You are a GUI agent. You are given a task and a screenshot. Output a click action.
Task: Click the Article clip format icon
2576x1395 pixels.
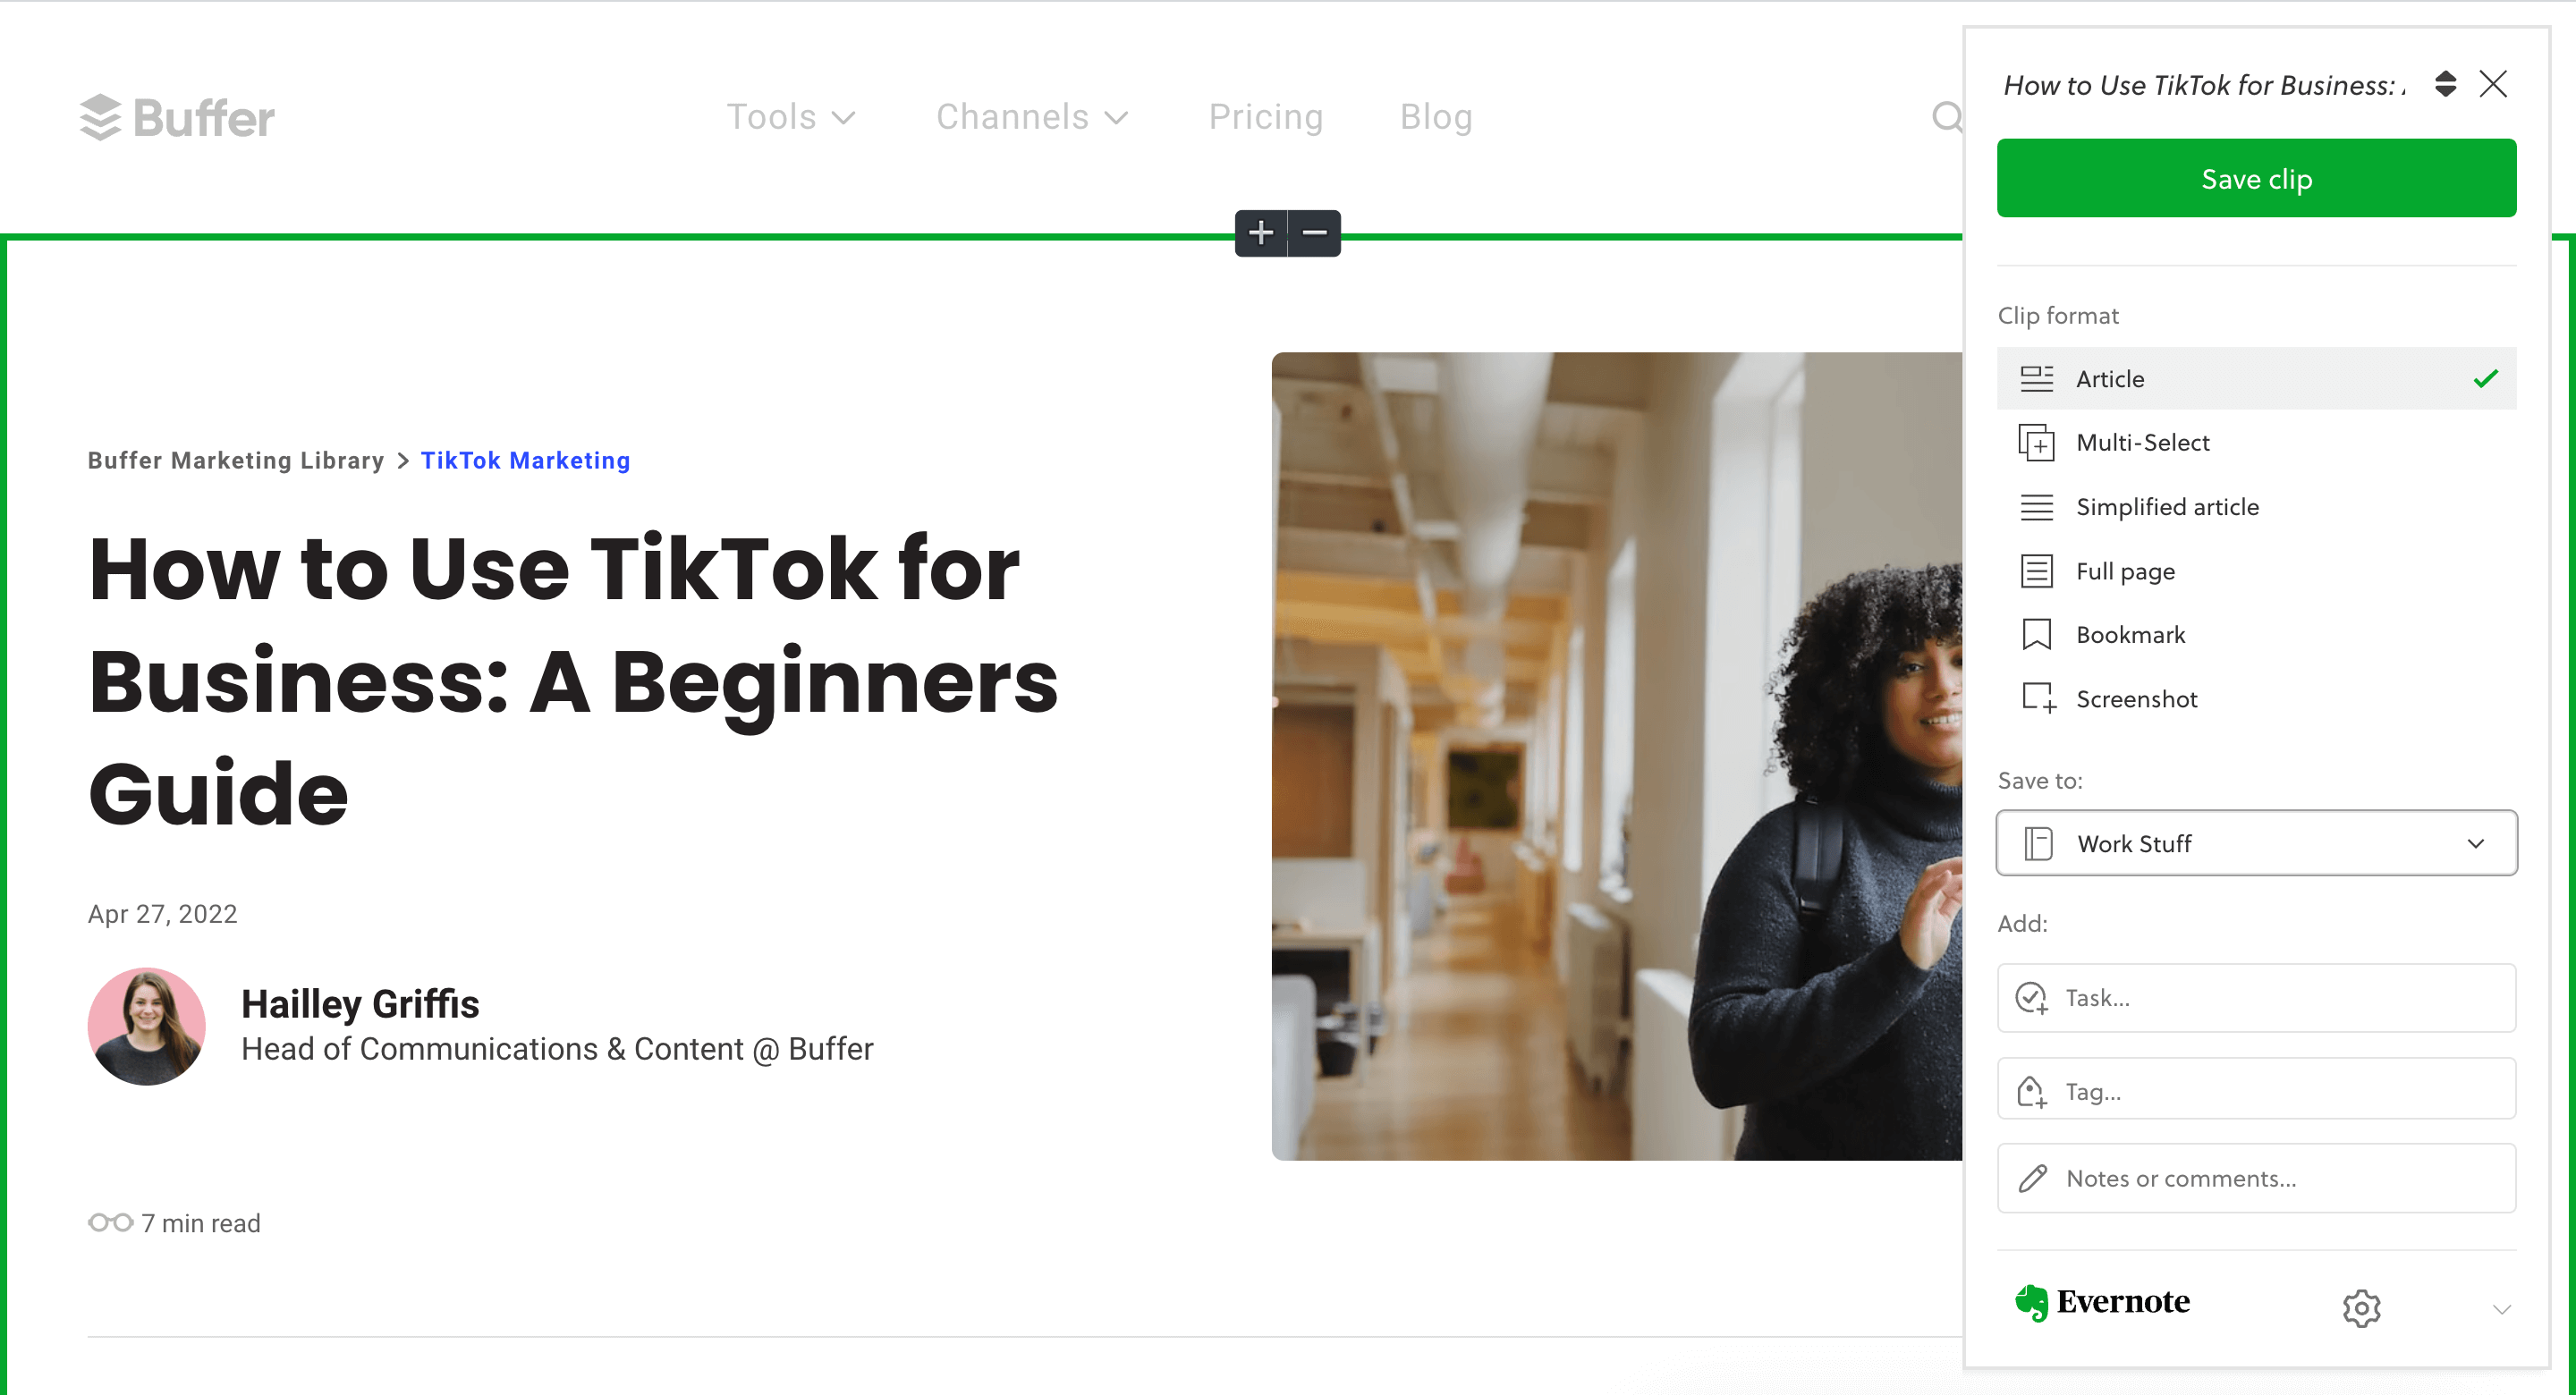[x=2037, y=378]
